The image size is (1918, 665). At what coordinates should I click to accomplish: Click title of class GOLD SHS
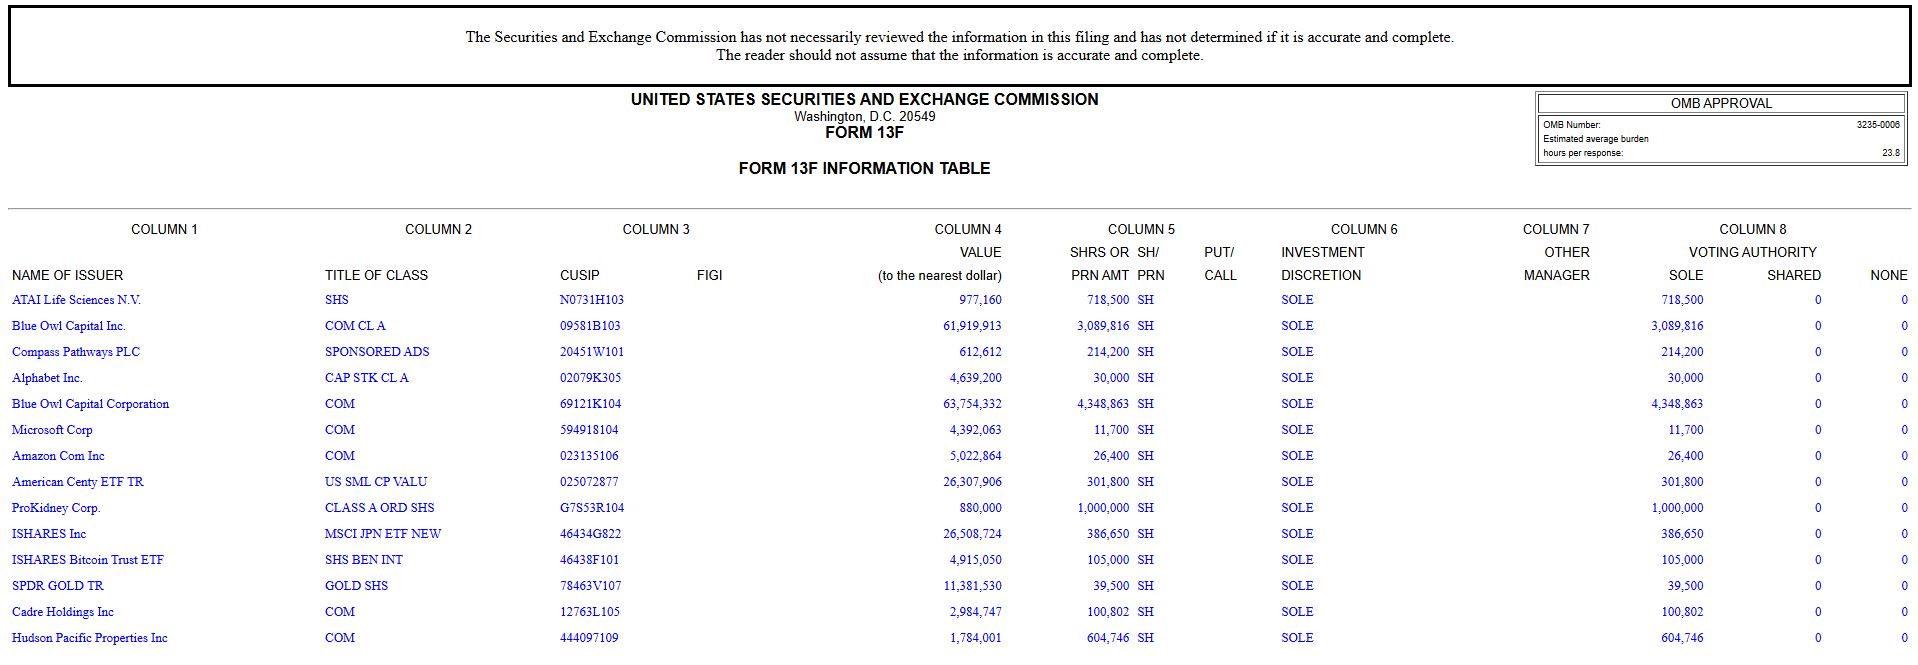click(x=356, y=586)
